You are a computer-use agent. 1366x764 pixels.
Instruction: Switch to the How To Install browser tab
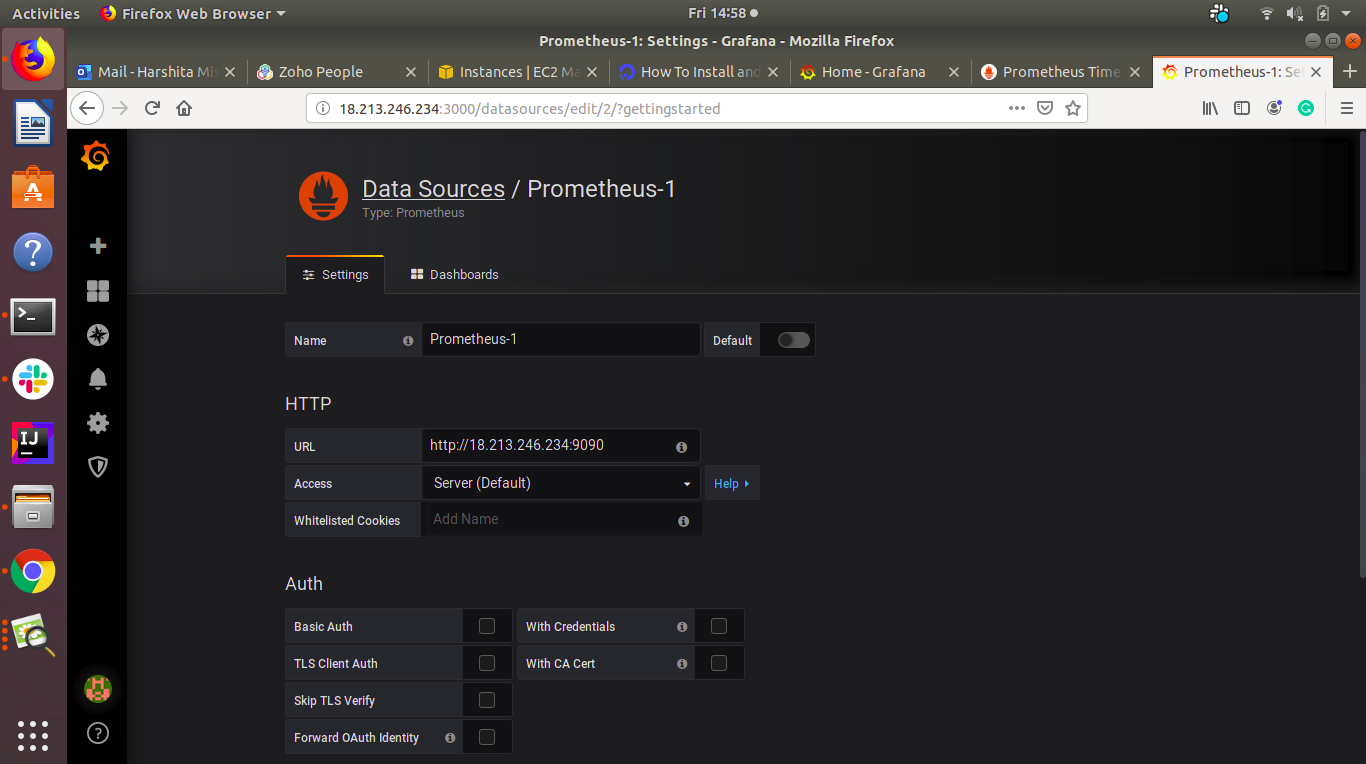pyautogui.click(x=699, y=72)
